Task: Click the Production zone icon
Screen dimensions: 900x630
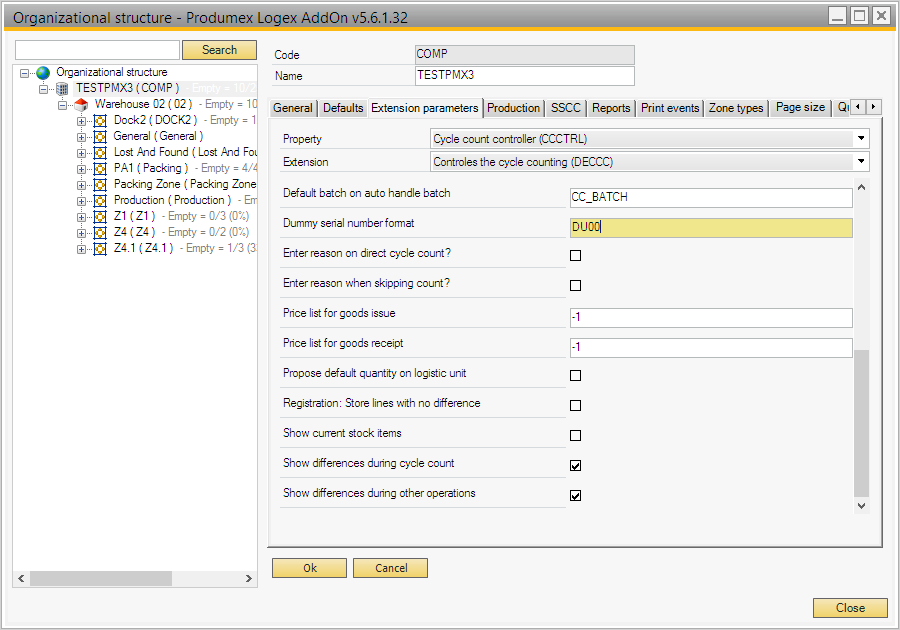Action: [100, 201]
